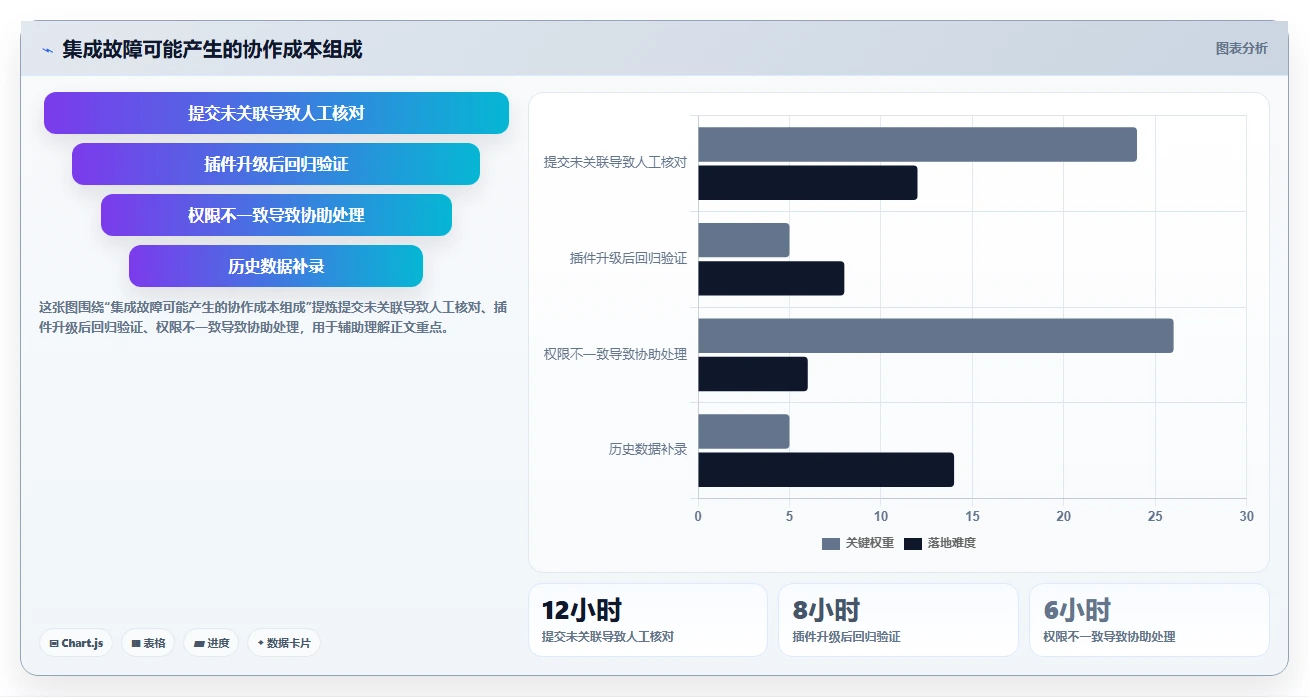The image size is (1309, 697).
Task: Click the 表格 tag
Action: 148,643
